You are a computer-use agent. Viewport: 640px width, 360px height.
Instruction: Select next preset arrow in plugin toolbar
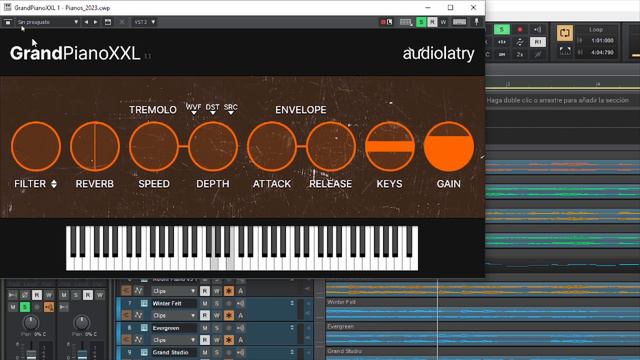[96, 22]
